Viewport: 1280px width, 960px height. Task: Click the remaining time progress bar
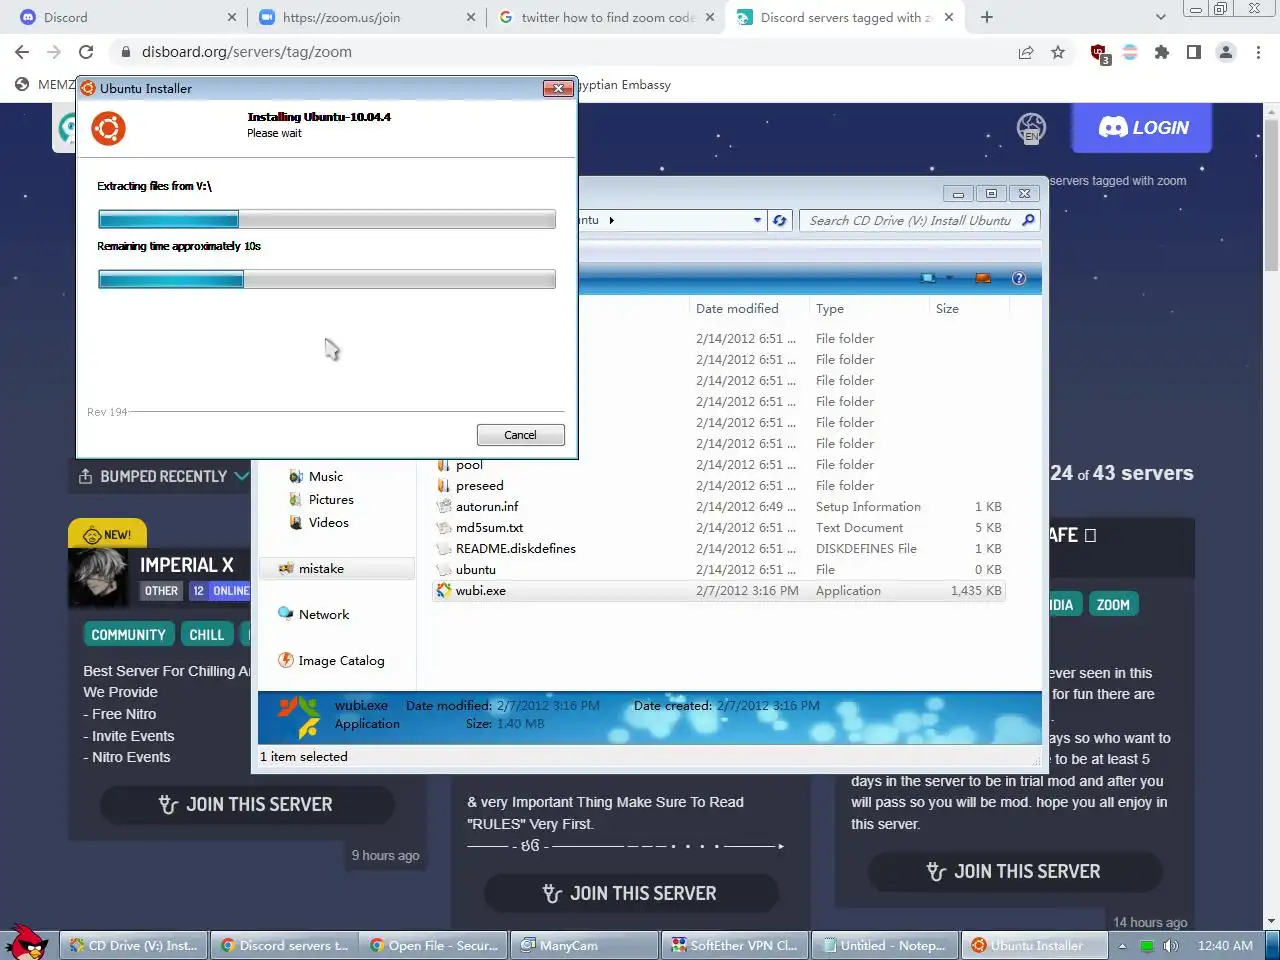click(327, 279)
